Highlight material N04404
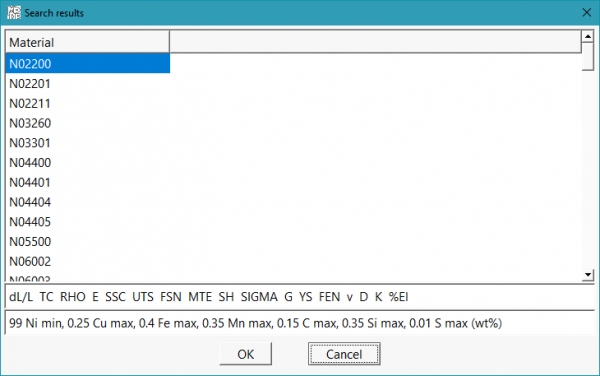Screen dimensions: 600x376 click(x=88, y=202)
